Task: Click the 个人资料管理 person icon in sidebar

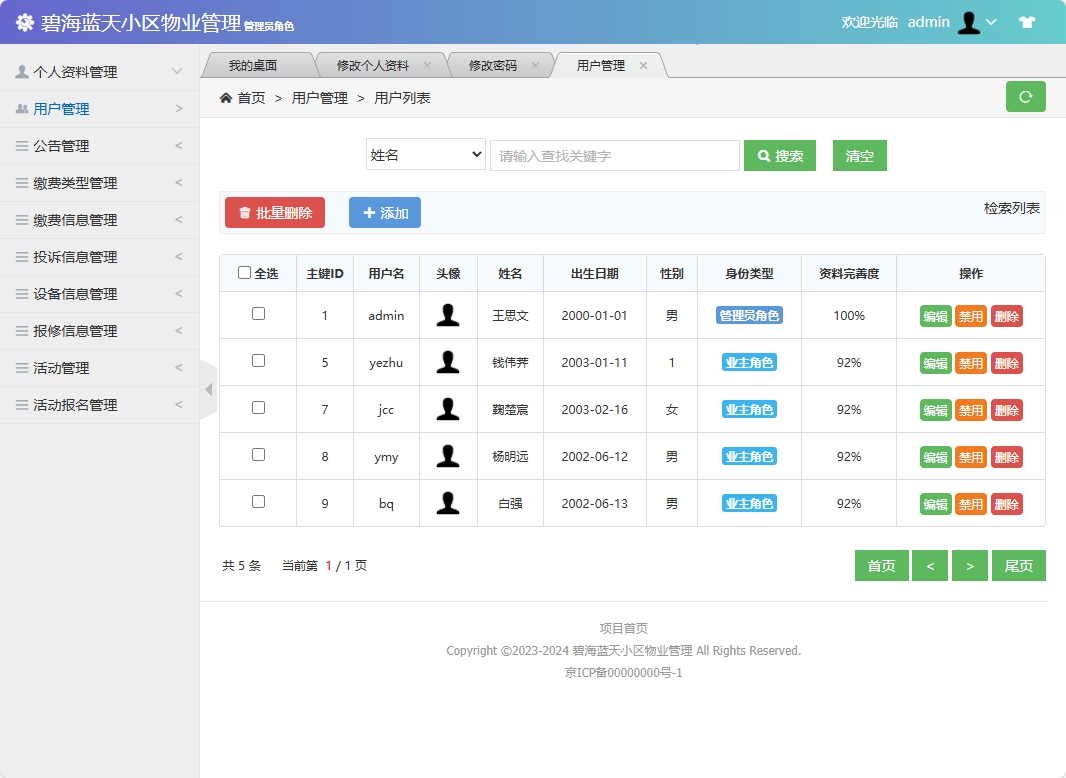Action: (x=22, y=71)
